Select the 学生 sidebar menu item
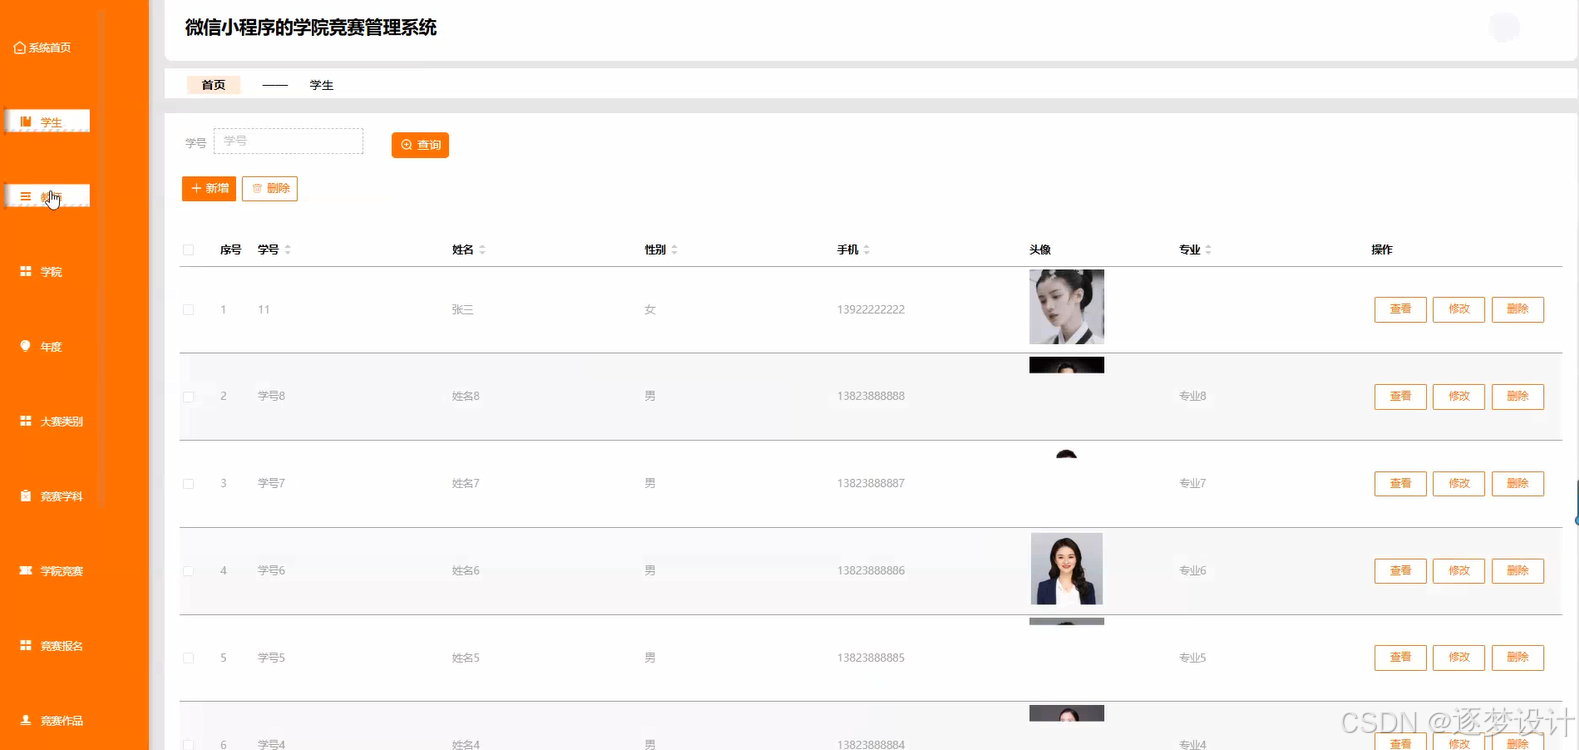Screen dimensions: 1579x750 47,121
